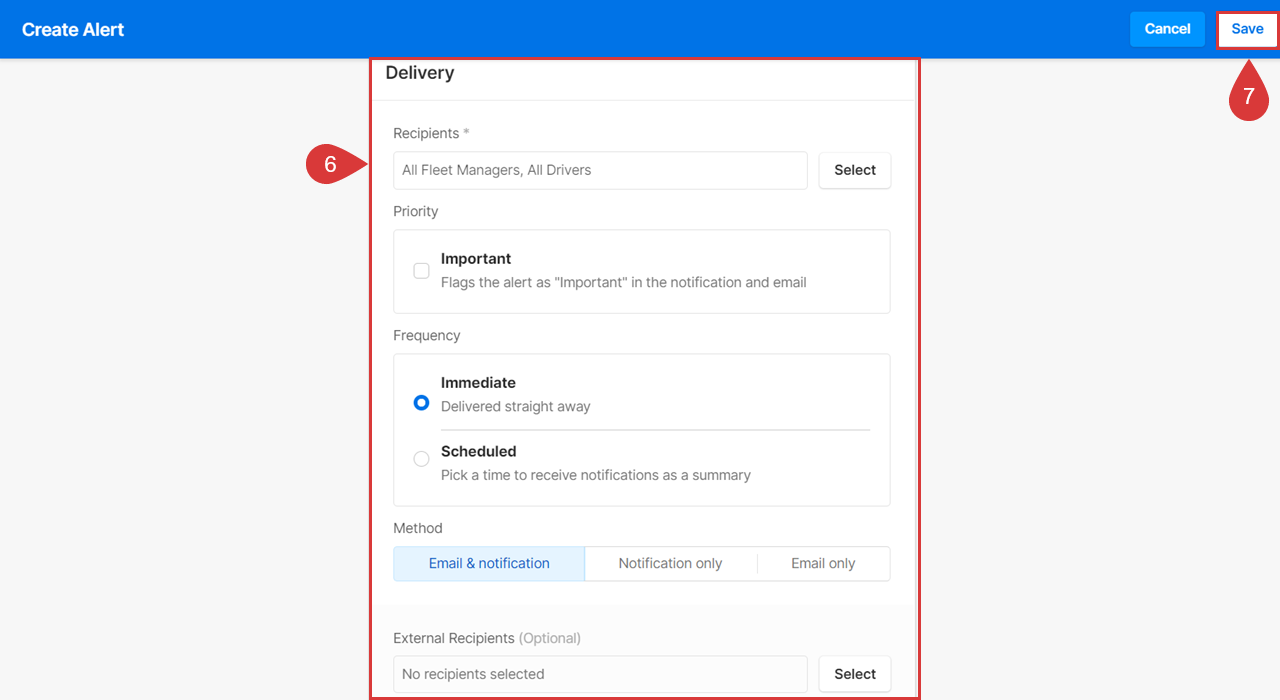Cancel creating the alert
The height and width of the screenshot is (700, 1280).
click(x=1167, y=29)
